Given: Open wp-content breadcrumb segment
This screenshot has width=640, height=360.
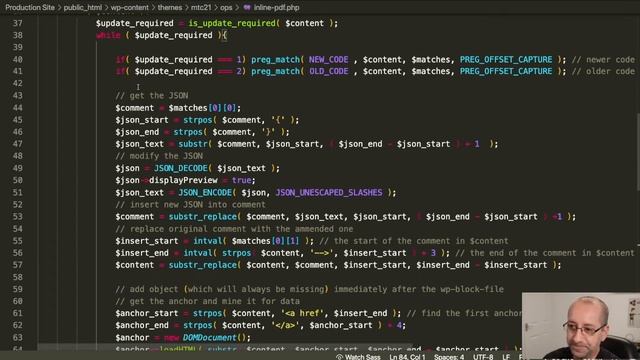Looking at the screenshot, I should click(130, 7).
